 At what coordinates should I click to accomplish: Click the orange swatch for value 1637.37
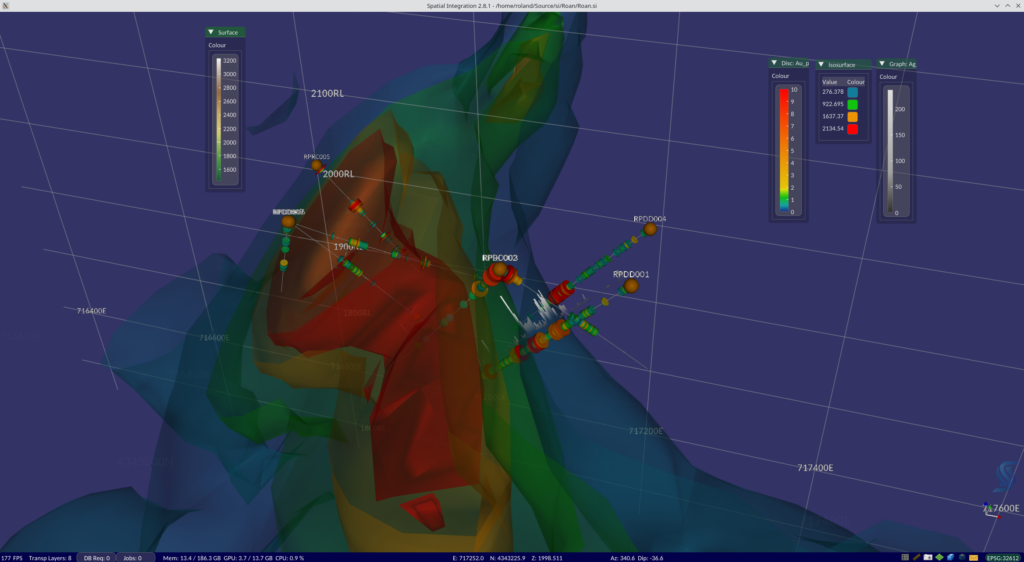852,117
